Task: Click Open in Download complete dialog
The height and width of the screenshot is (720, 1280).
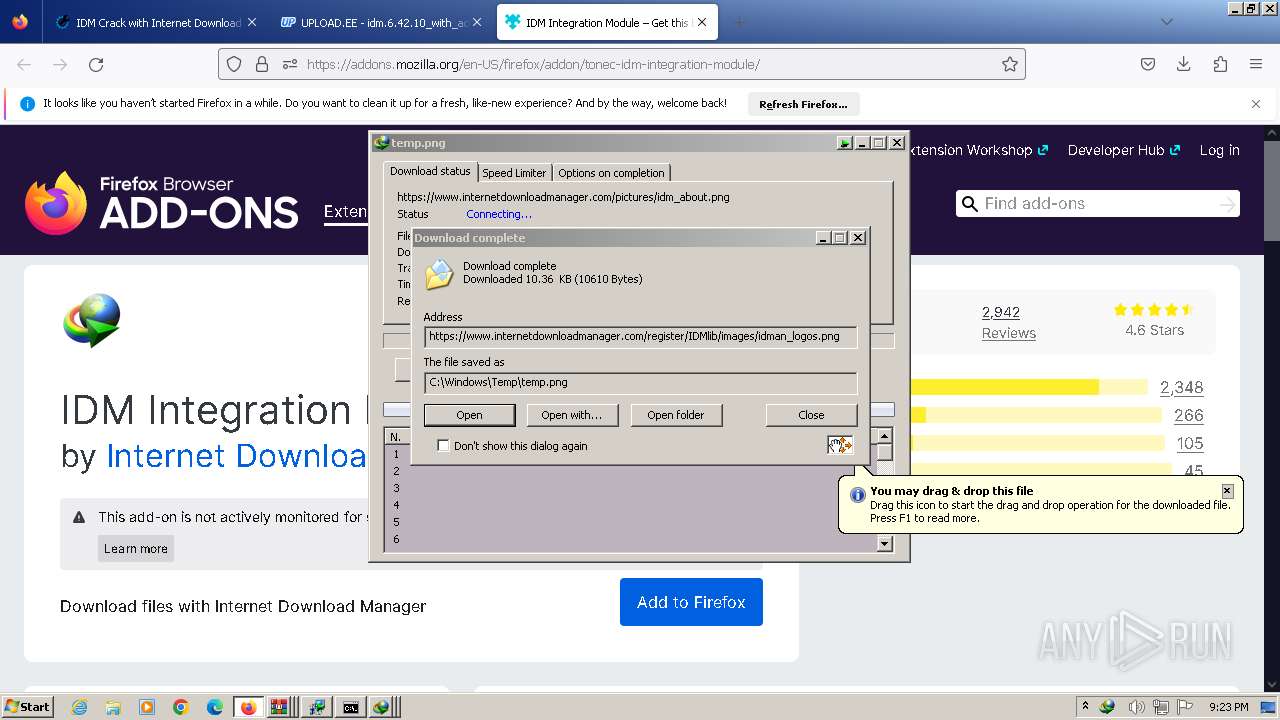Action: (469, 415)
